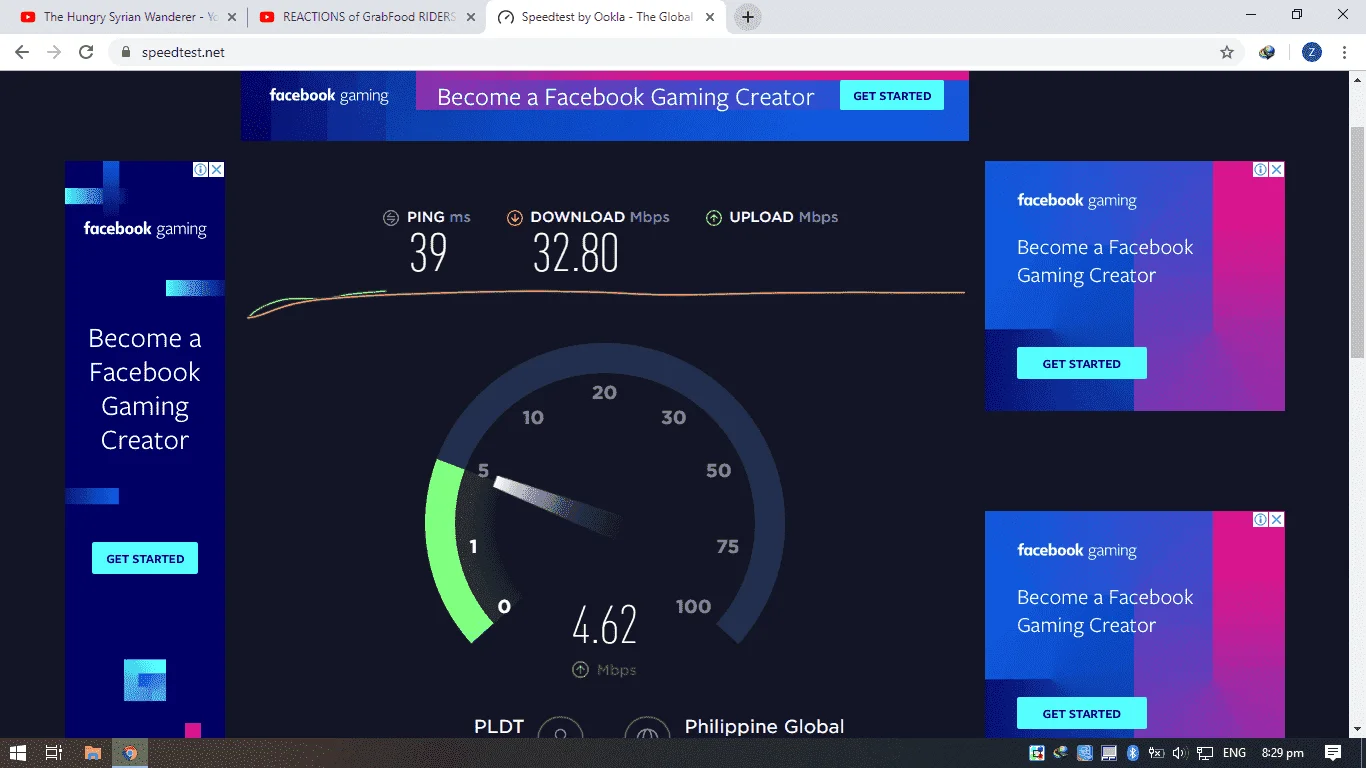Open the Windows Start menu

tap(17, 753)
